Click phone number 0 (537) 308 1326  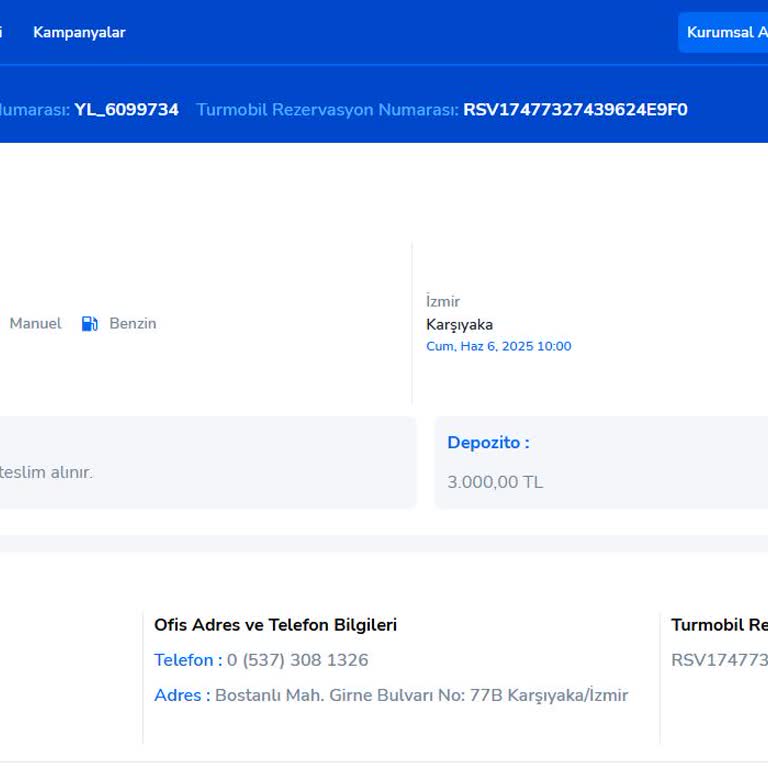[297, 660]
